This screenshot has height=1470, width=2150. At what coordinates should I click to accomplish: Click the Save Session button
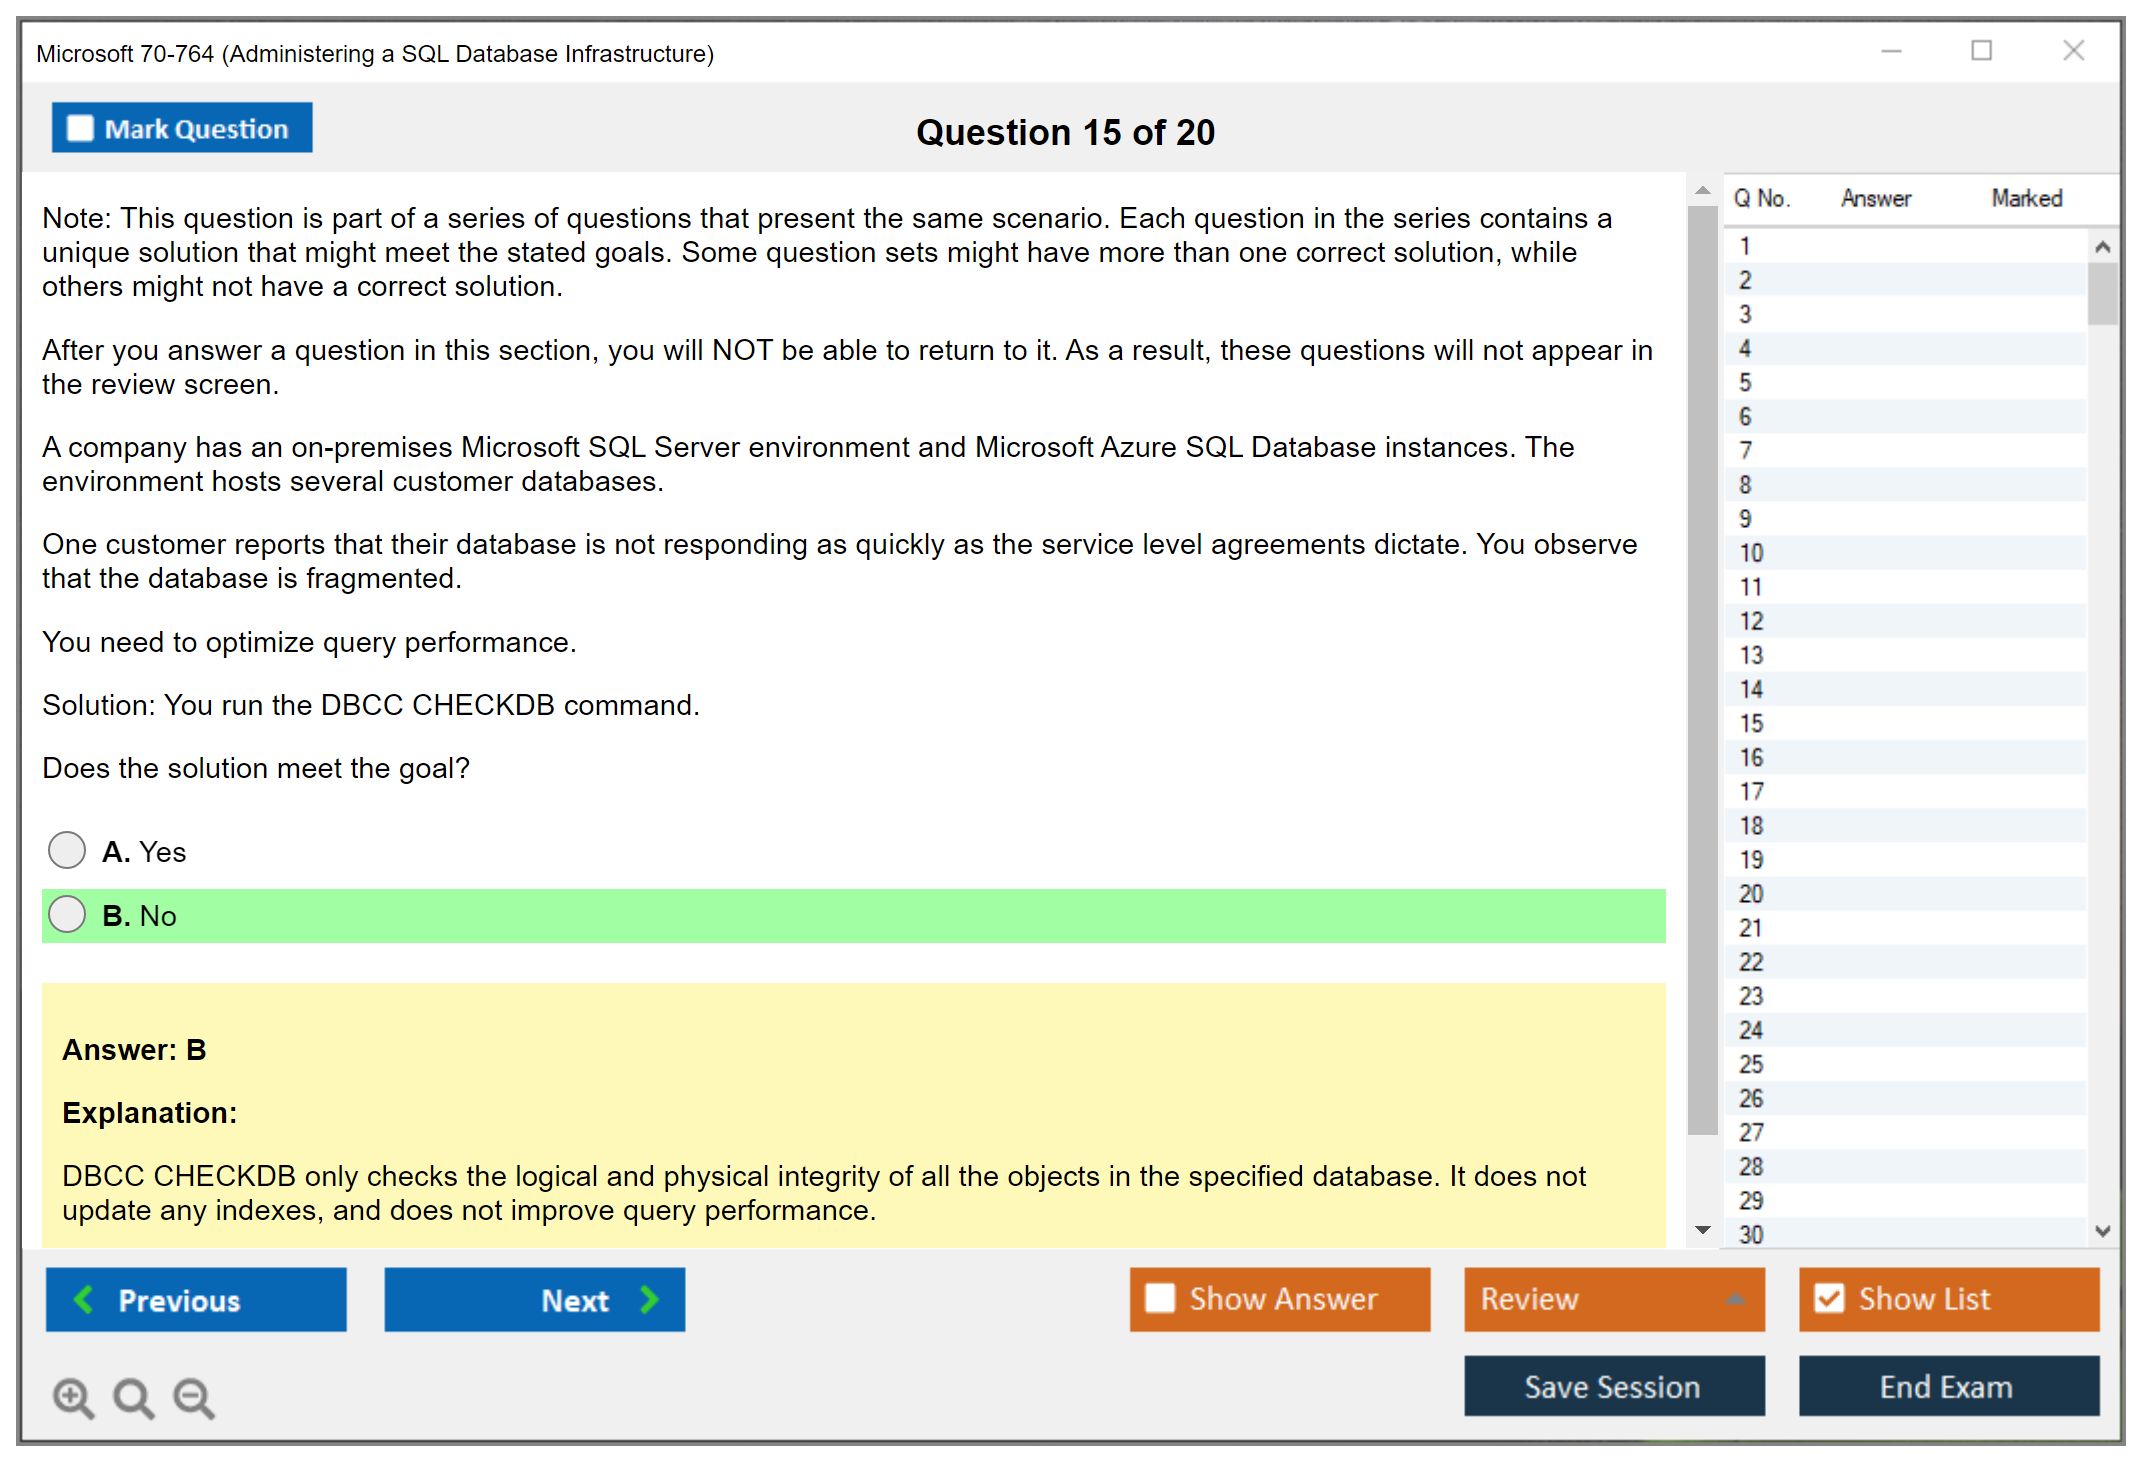pos(1613,1386)
